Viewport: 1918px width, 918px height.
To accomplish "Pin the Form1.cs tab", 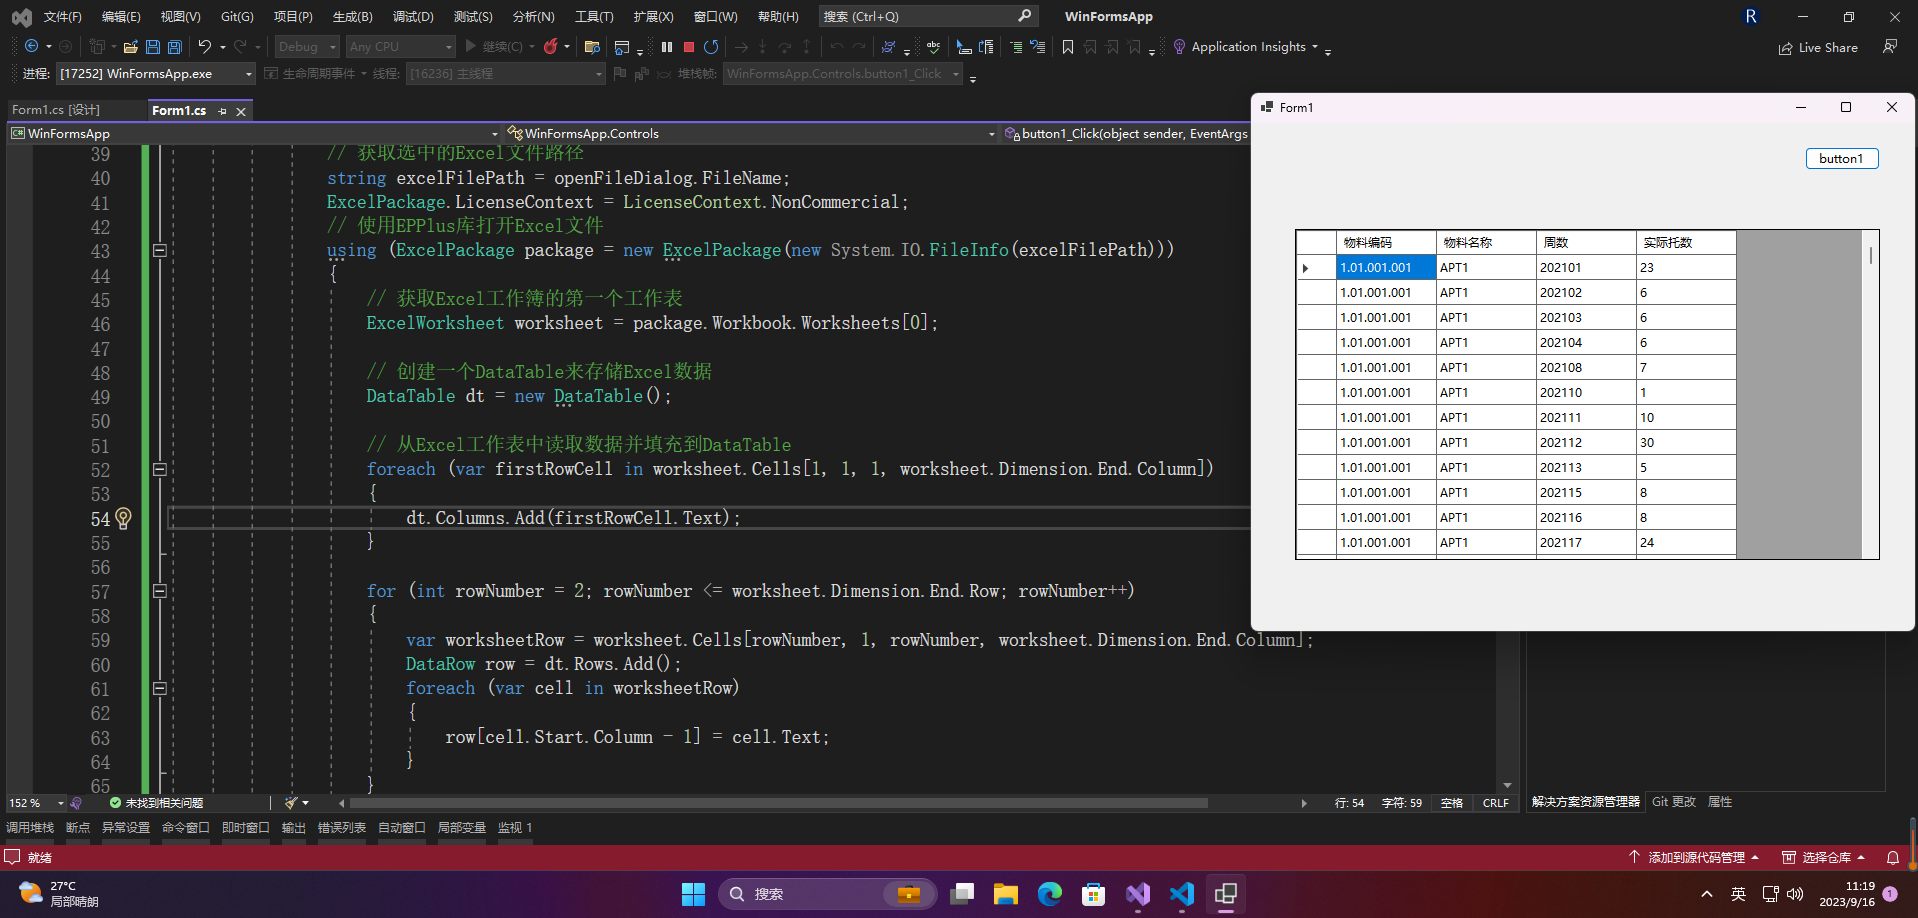I will pyautogui.click(x=222, y=111).
